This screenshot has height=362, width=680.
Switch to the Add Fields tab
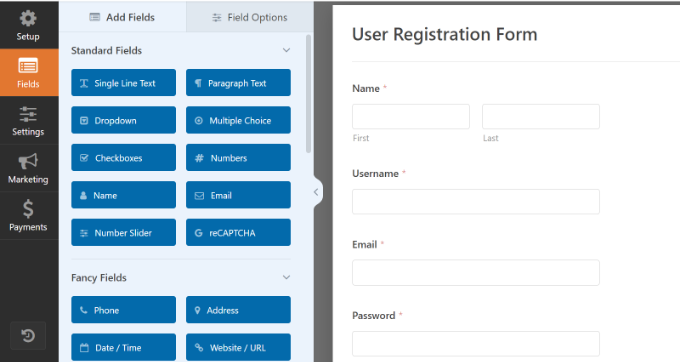click(x=122, y=17)
